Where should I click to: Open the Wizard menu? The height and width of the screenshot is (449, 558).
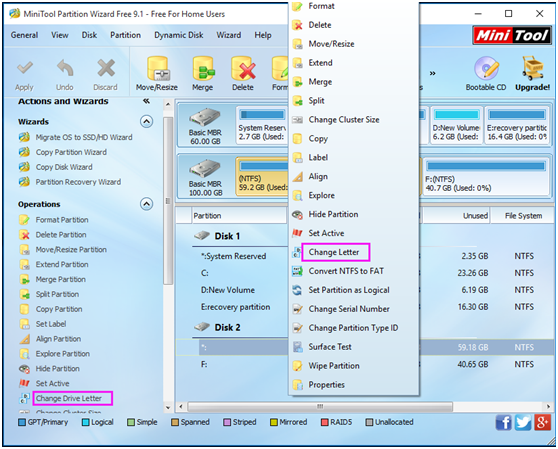point(228,35)
